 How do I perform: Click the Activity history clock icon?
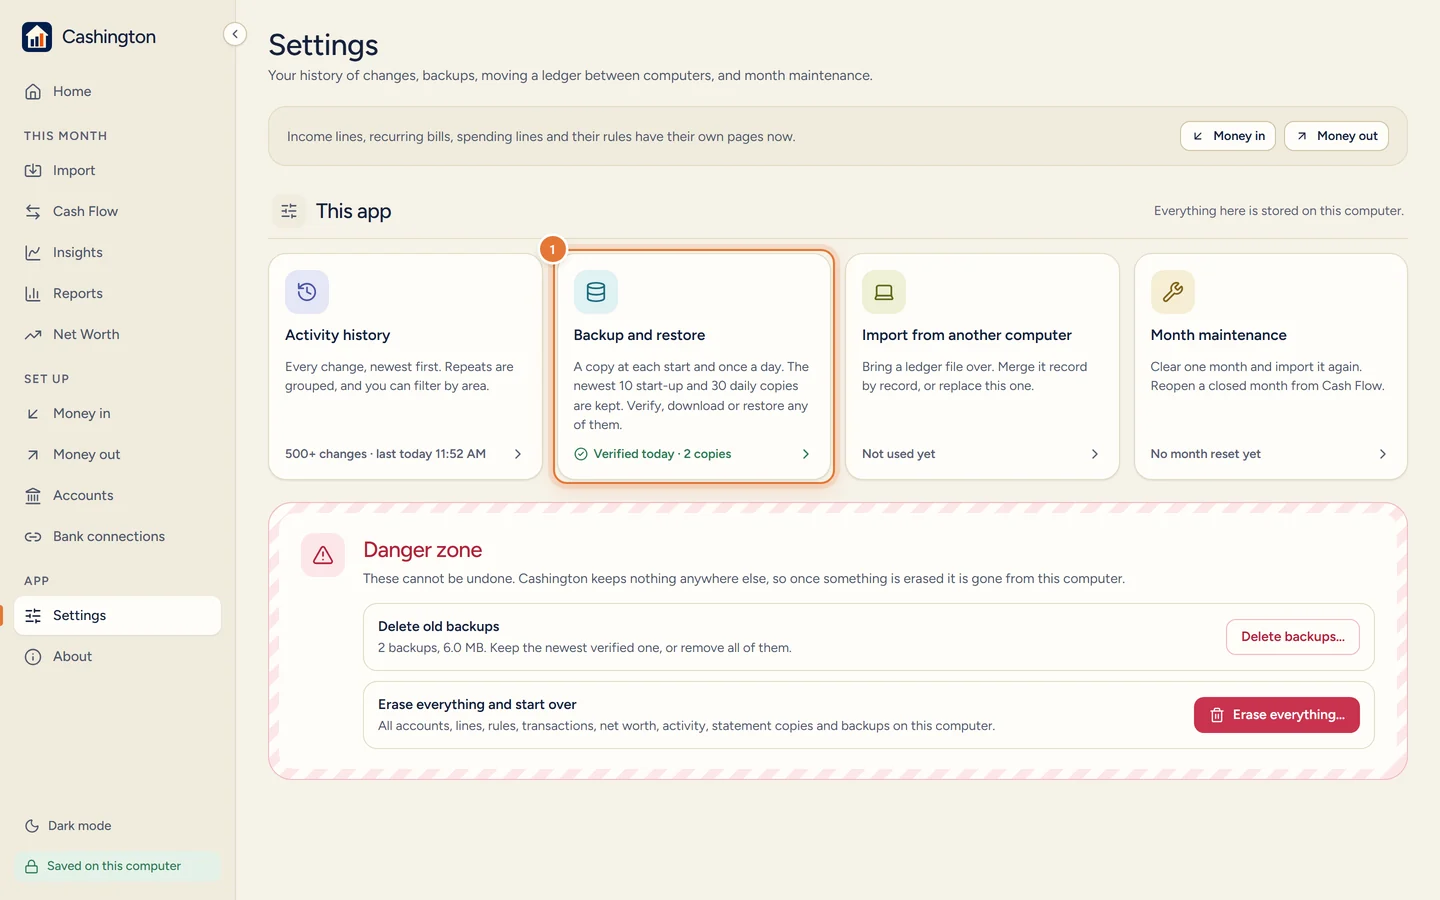[x=307, y=292]
